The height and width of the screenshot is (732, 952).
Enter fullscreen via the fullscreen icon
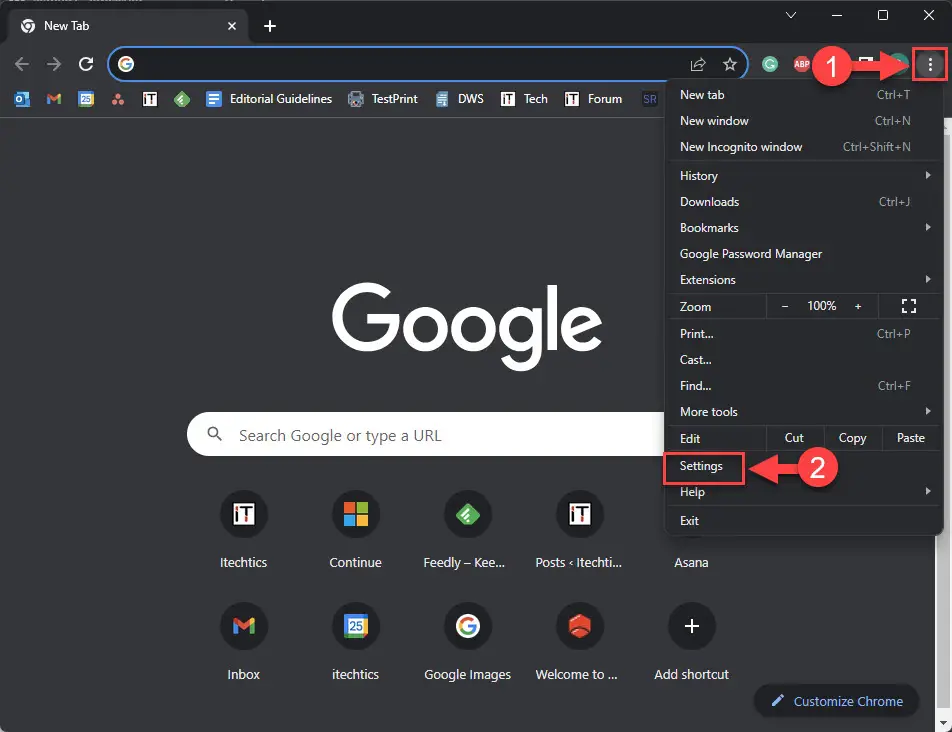(909, 306)
